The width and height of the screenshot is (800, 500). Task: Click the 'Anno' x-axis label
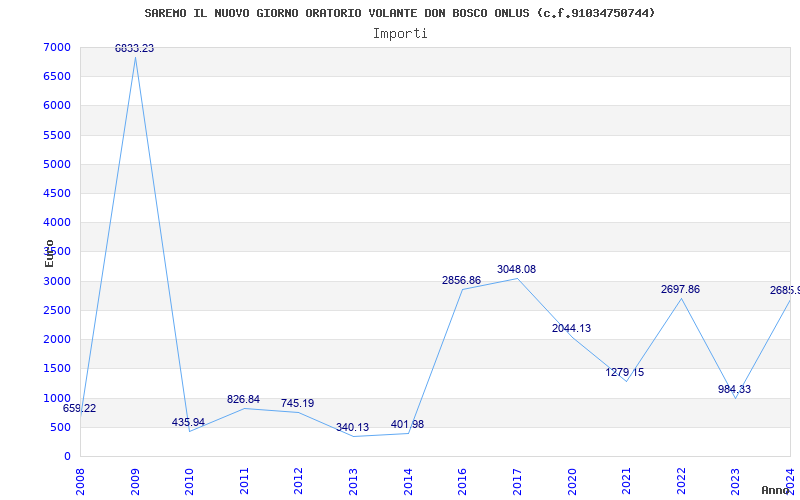coord(776,490)
